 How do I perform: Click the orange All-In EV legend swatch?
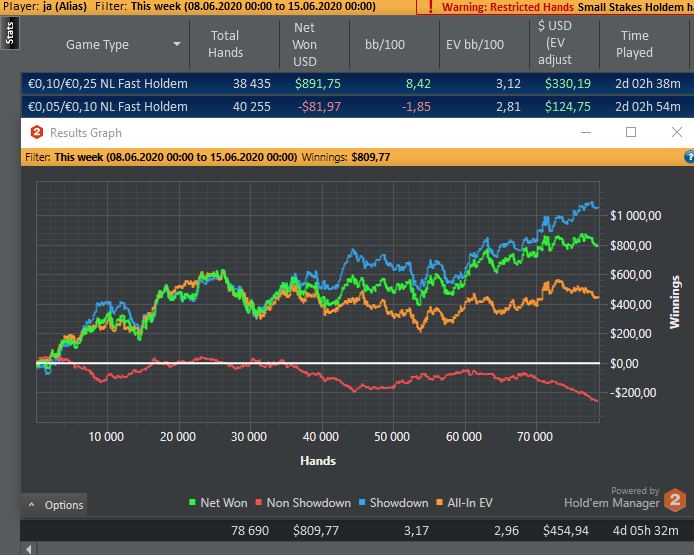[x=440, y=502]
